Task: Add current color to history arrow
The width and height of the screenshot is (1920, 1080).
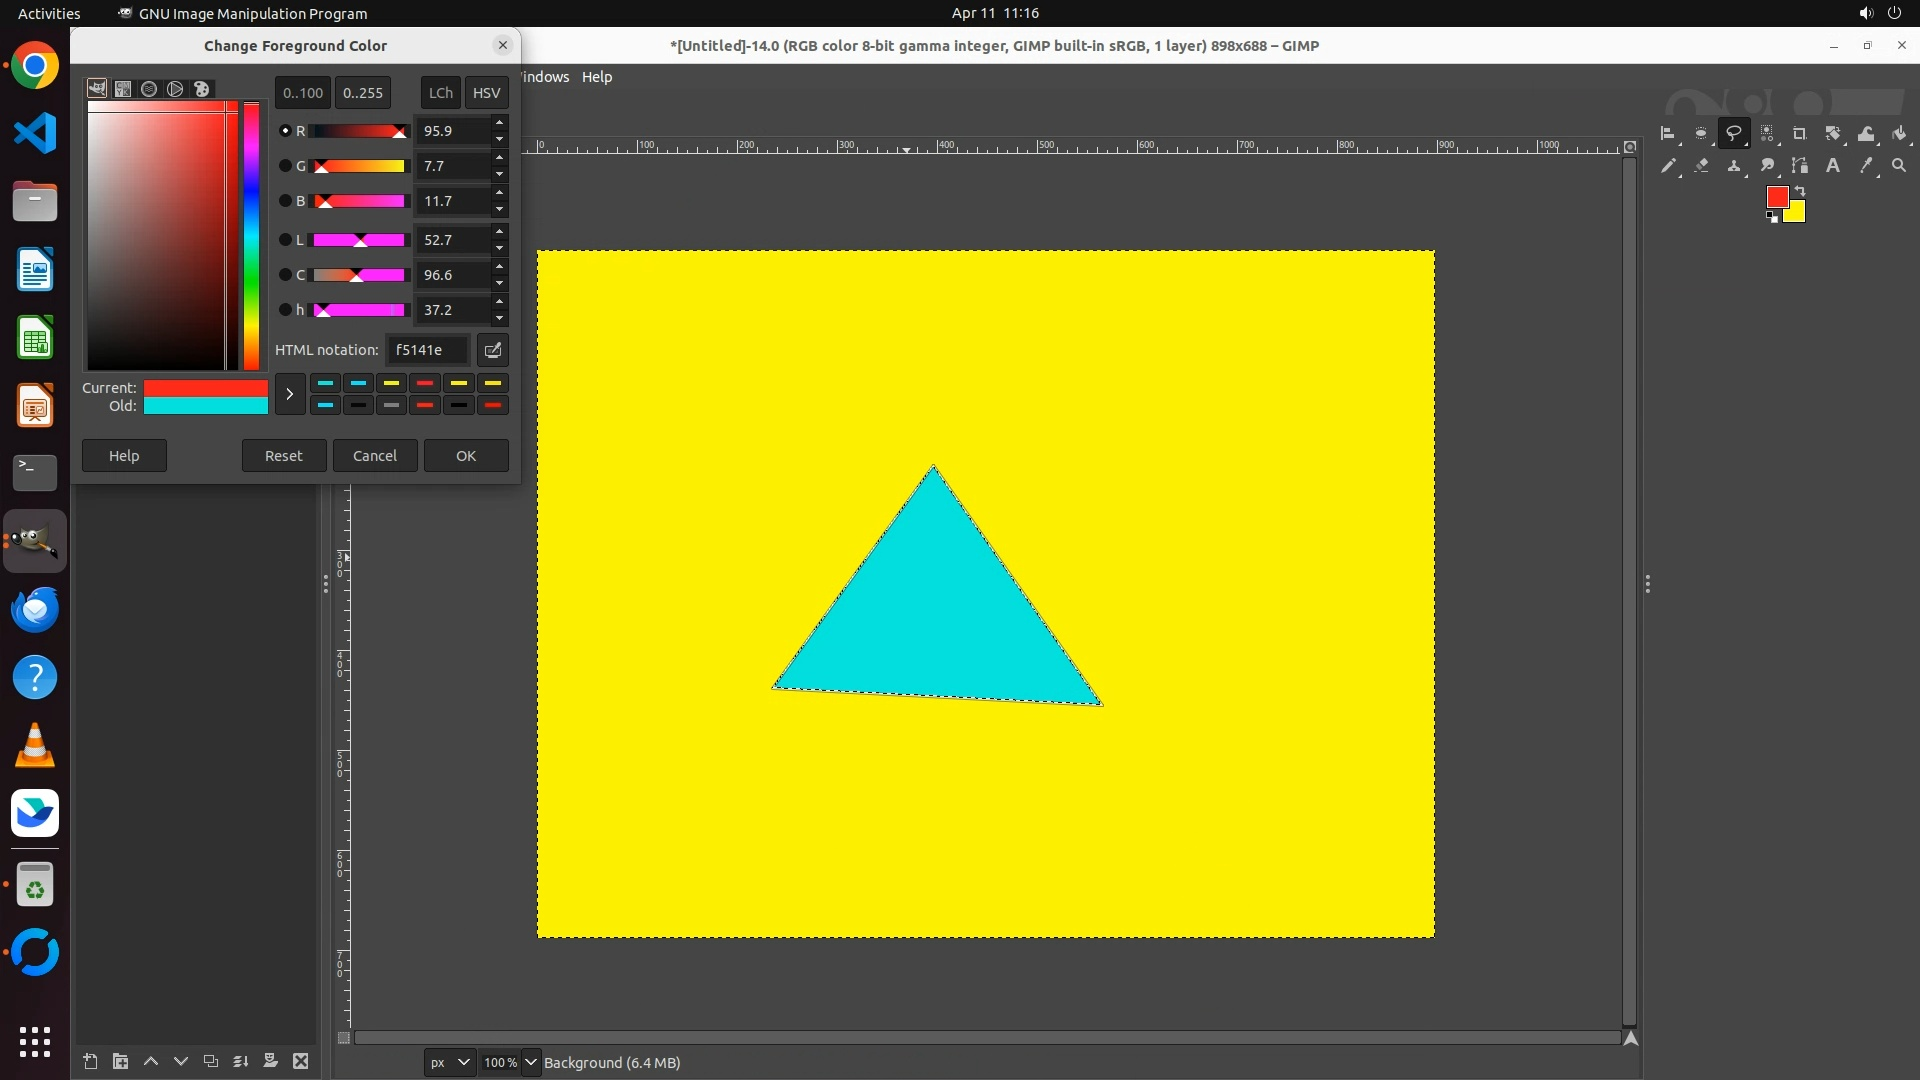Action: (x=289, y=394)
